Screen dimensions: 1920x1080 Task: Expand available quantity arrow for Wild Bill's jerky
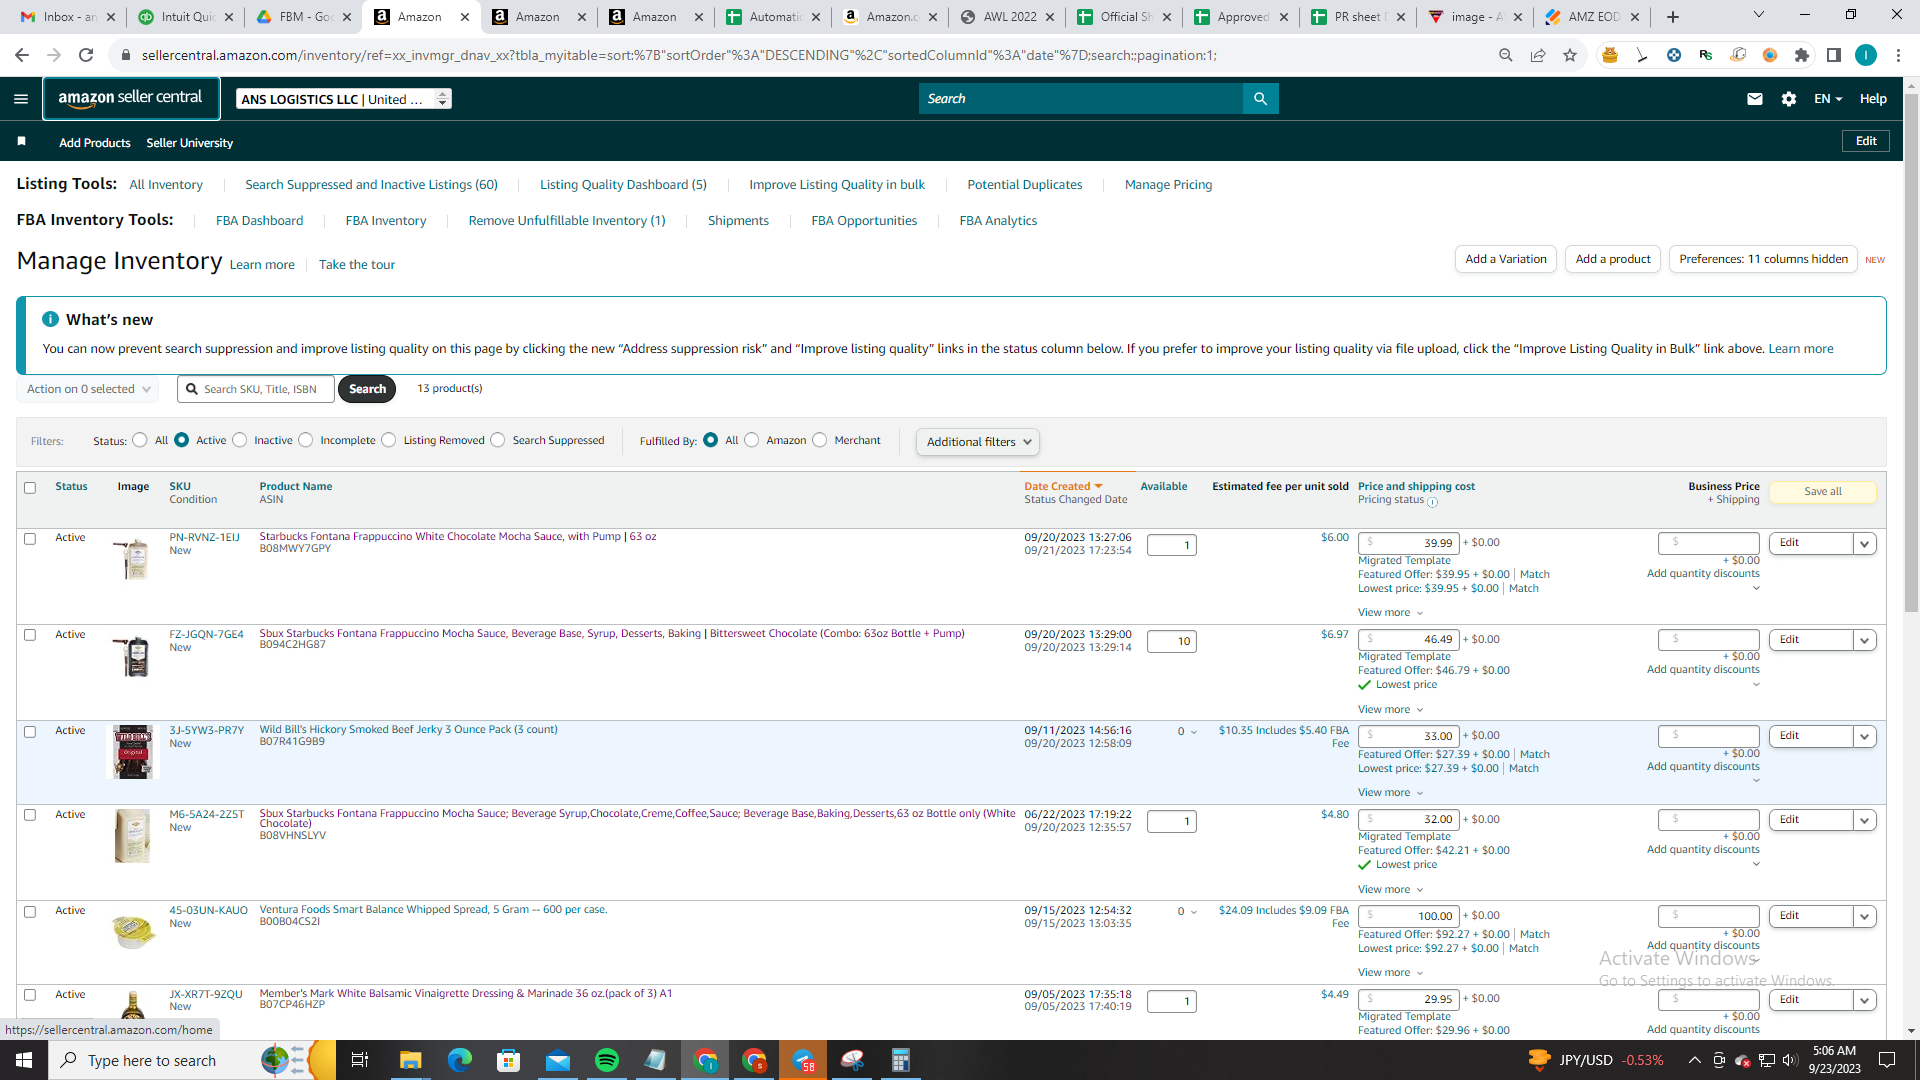click(1194, 732)
